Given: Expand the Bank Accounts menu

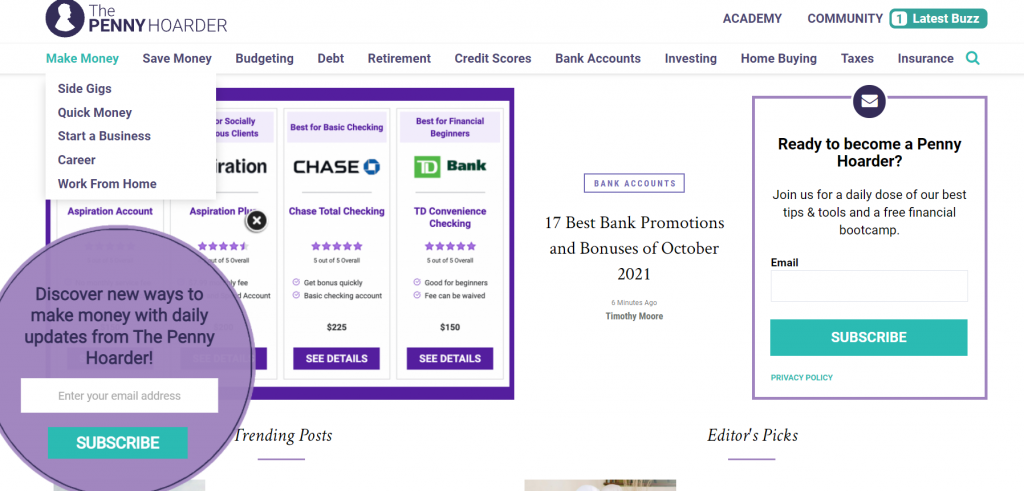Looking at the screenshot, I should coord(598,58).
